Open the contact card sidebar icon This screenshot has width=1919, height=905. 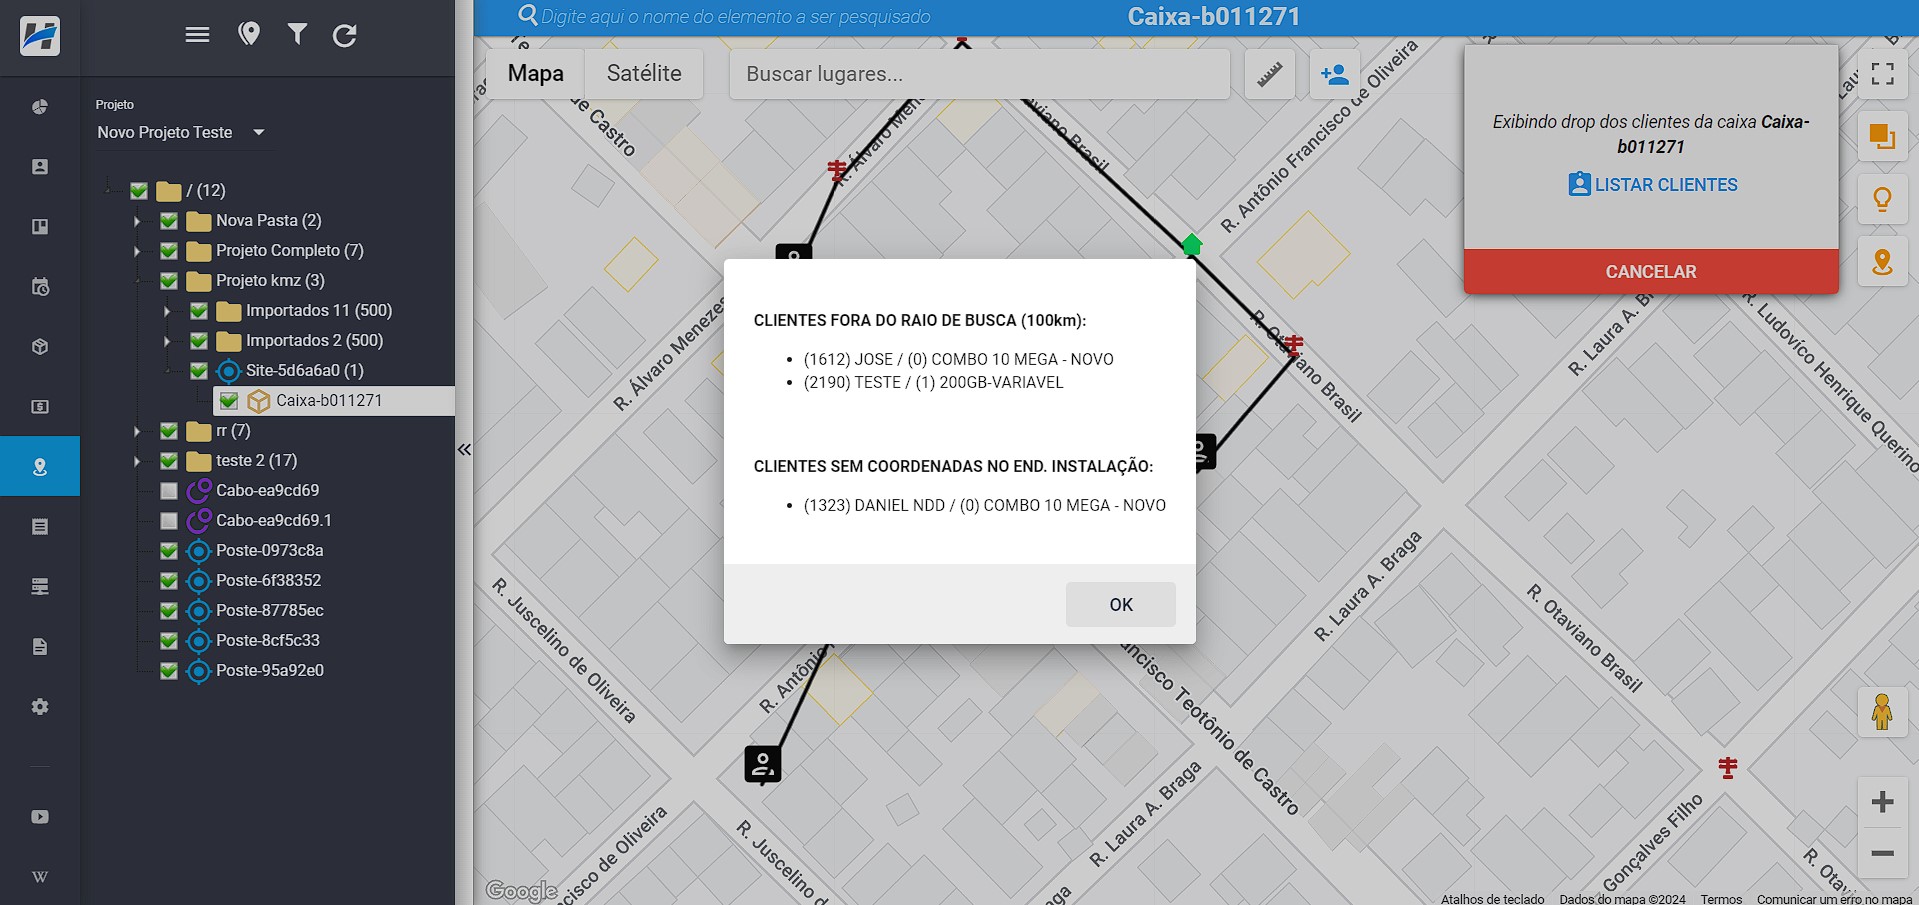[40, 167]
